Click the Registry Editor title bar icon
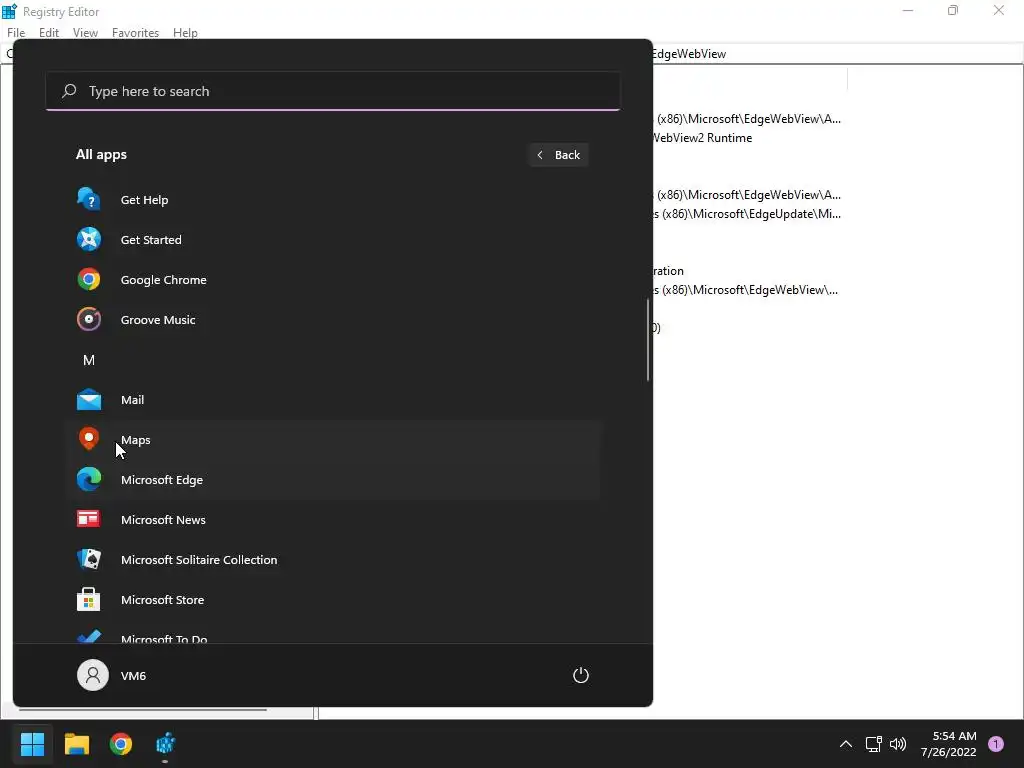Screen dimensions: 1024x768 pos(9,11)
